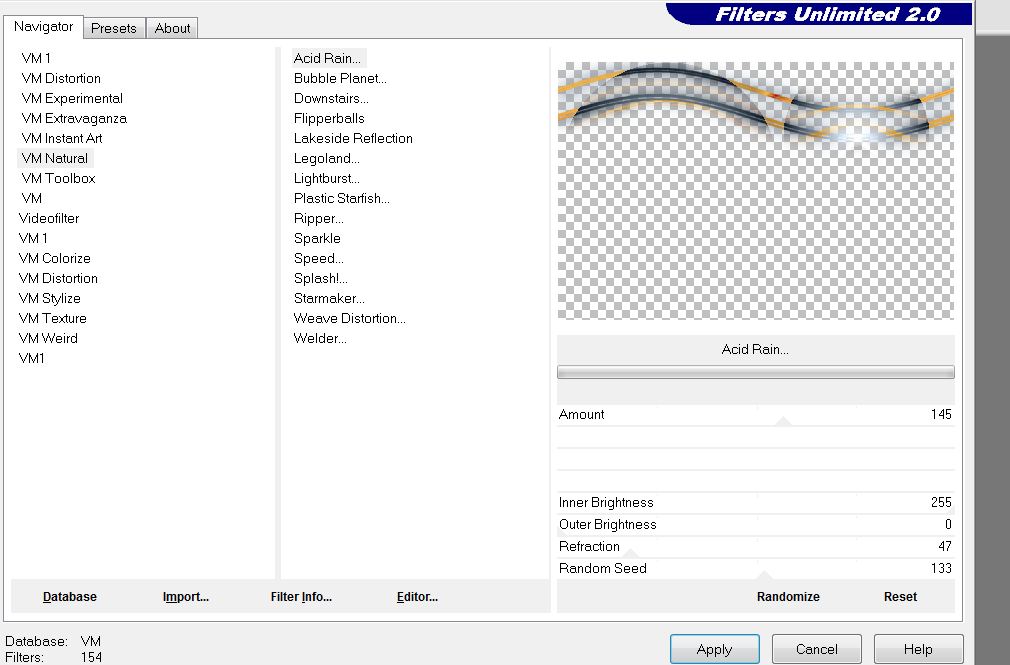Click the Filters count 154
The width and height of the screenshot is (1010, 665).
91,657
